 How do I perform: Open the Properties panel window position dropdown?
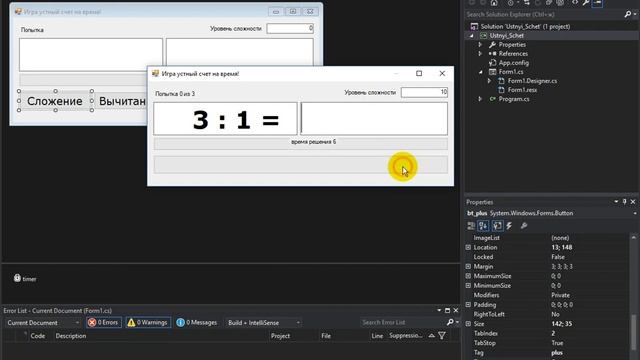616,202
